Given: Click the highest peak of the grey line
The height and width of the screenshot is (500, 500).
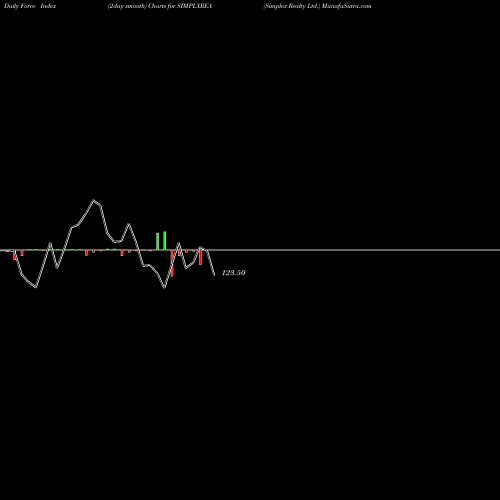Looking at the screenshot, I should click(x=93, y=200).
